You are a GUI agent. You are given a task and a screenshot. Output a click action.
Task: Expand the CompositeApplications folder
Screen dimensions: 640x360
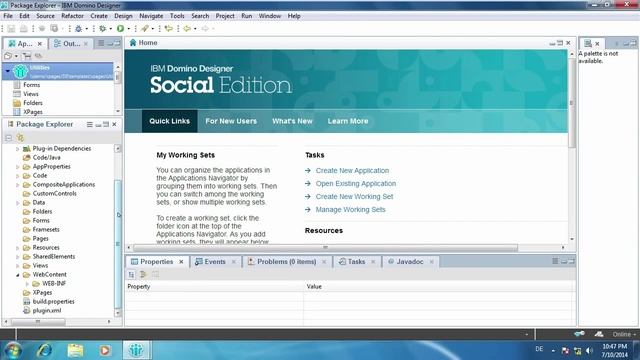pos(18,185)
